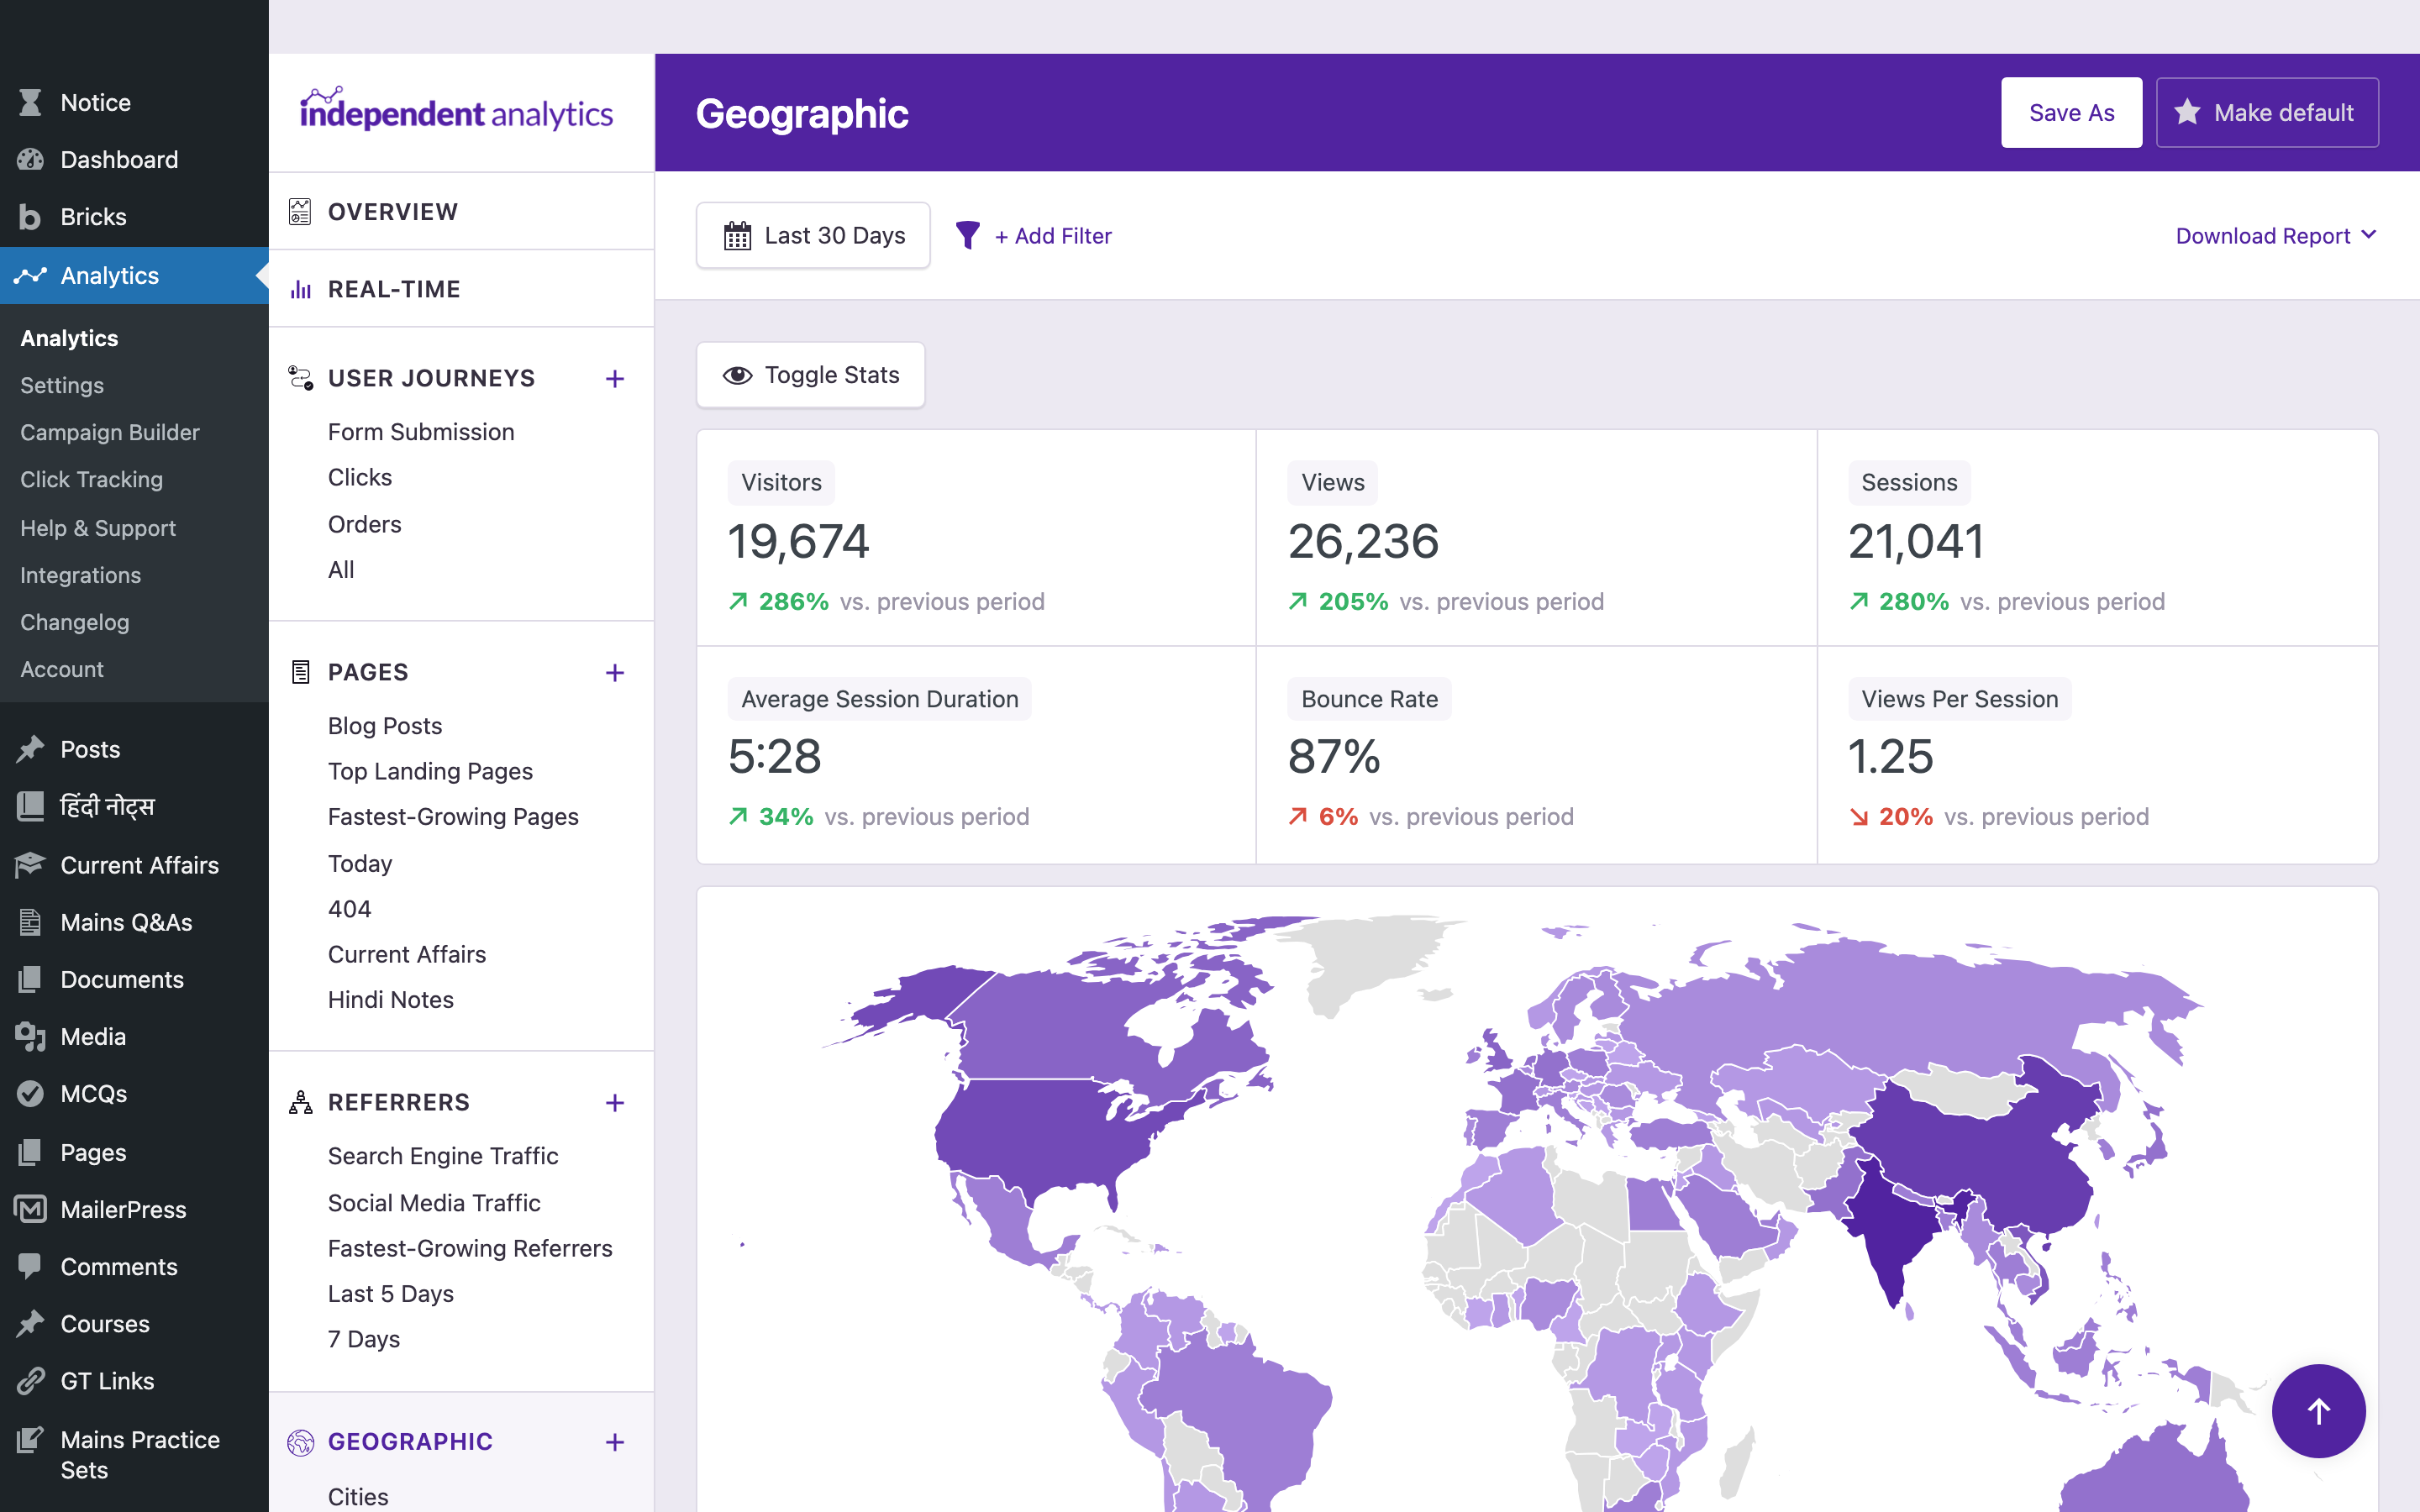Click the filter funnel icon
Viewport: 2420px width, 1512px height.
pos(967,235)
